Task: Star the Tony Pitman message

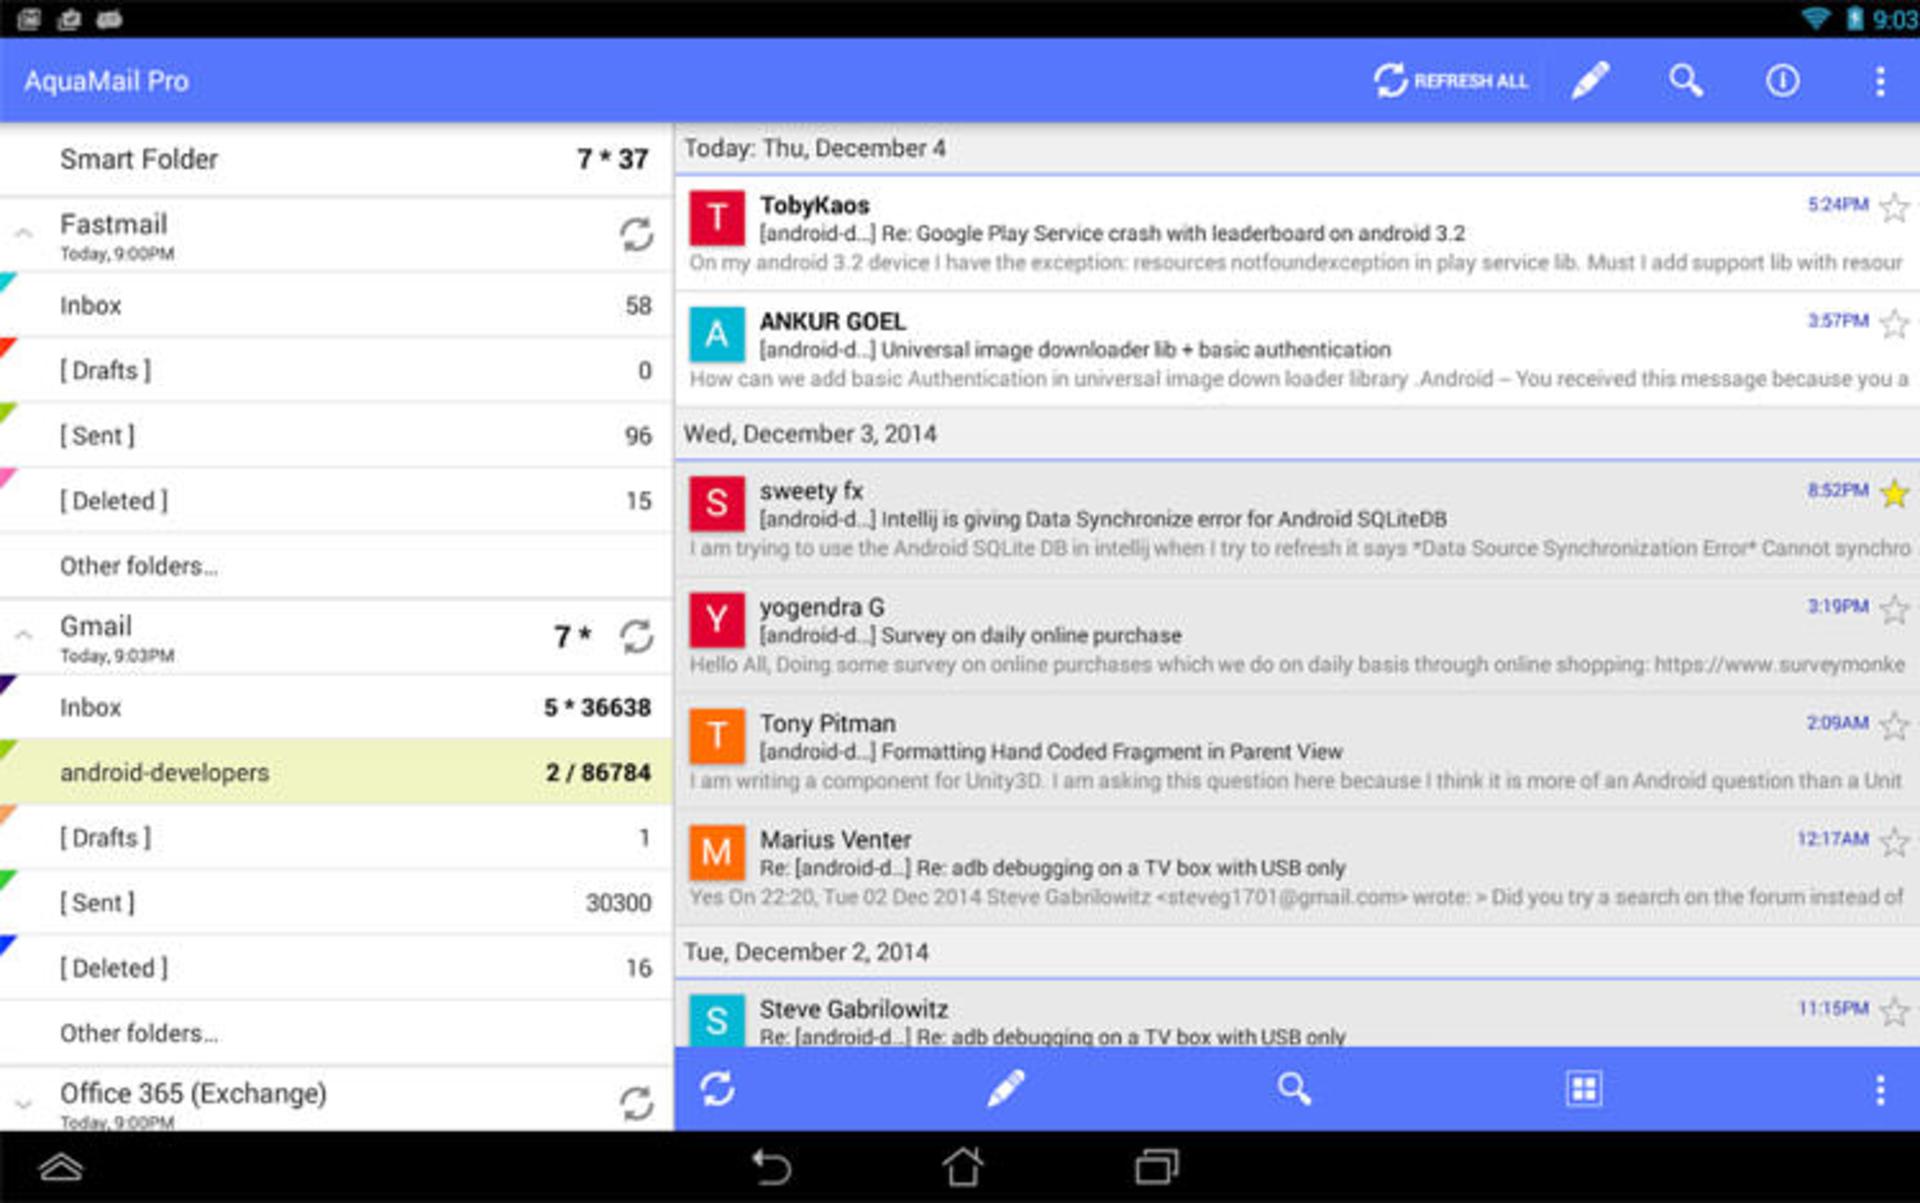Action: [1894, 725]
